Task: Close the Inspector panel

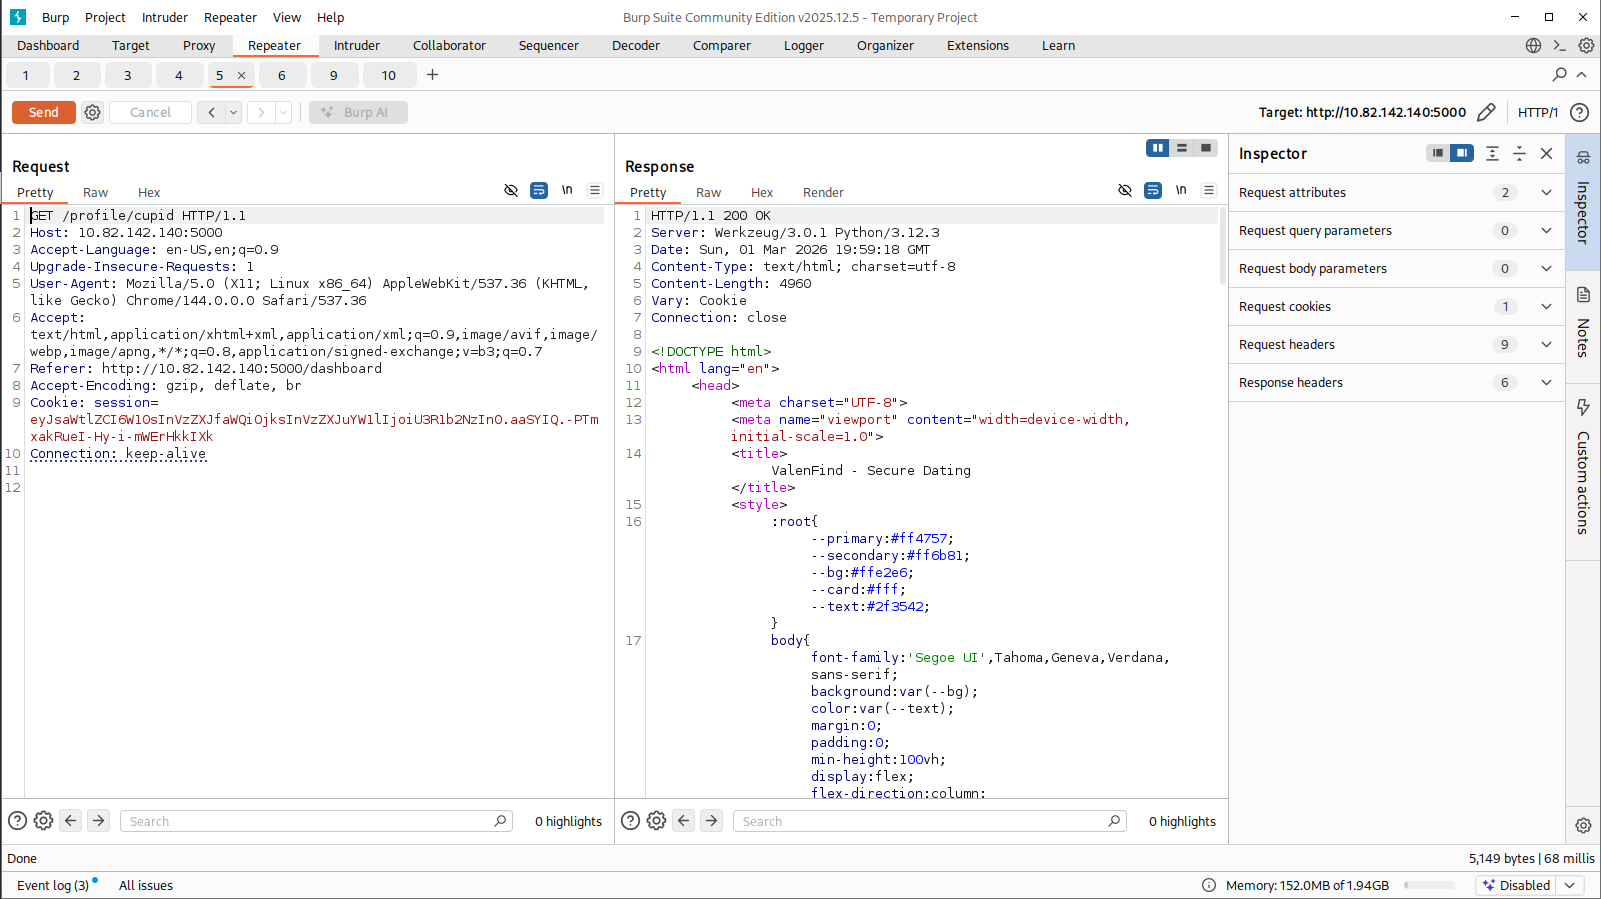Action: tap(1546, 153)
